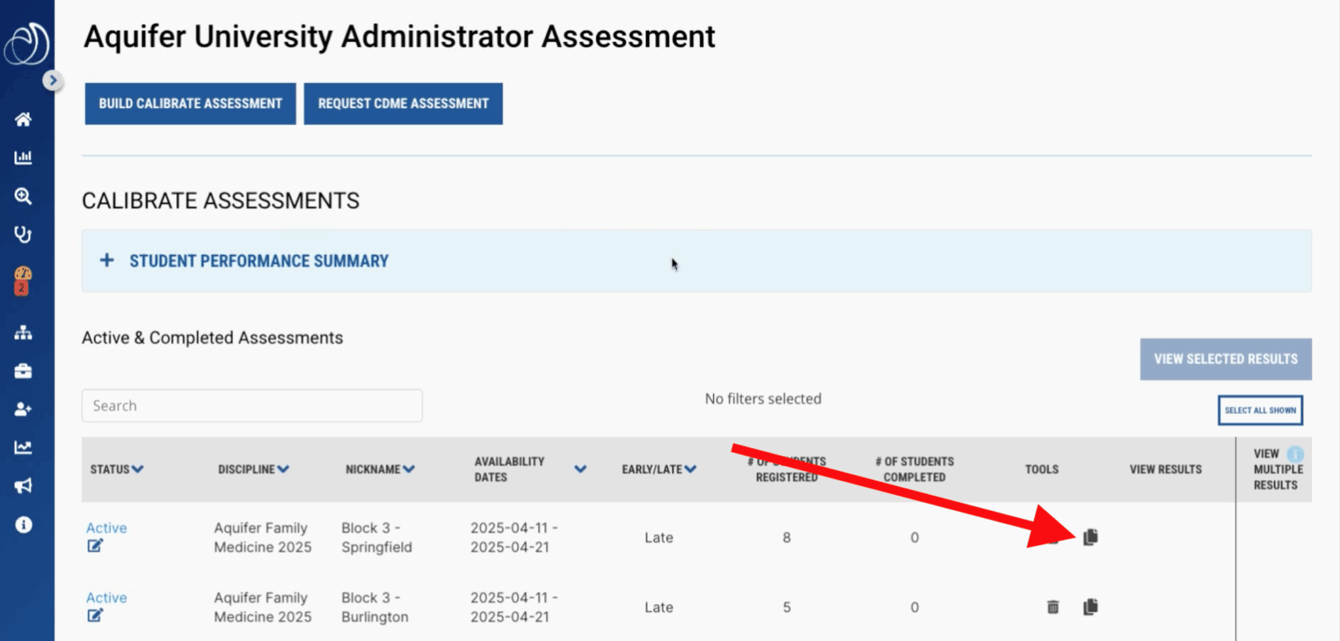Image resolution: width=1340 pixels, height=641 pixels.
Task: Edit the first Active assessment
Action: [96, 545]
